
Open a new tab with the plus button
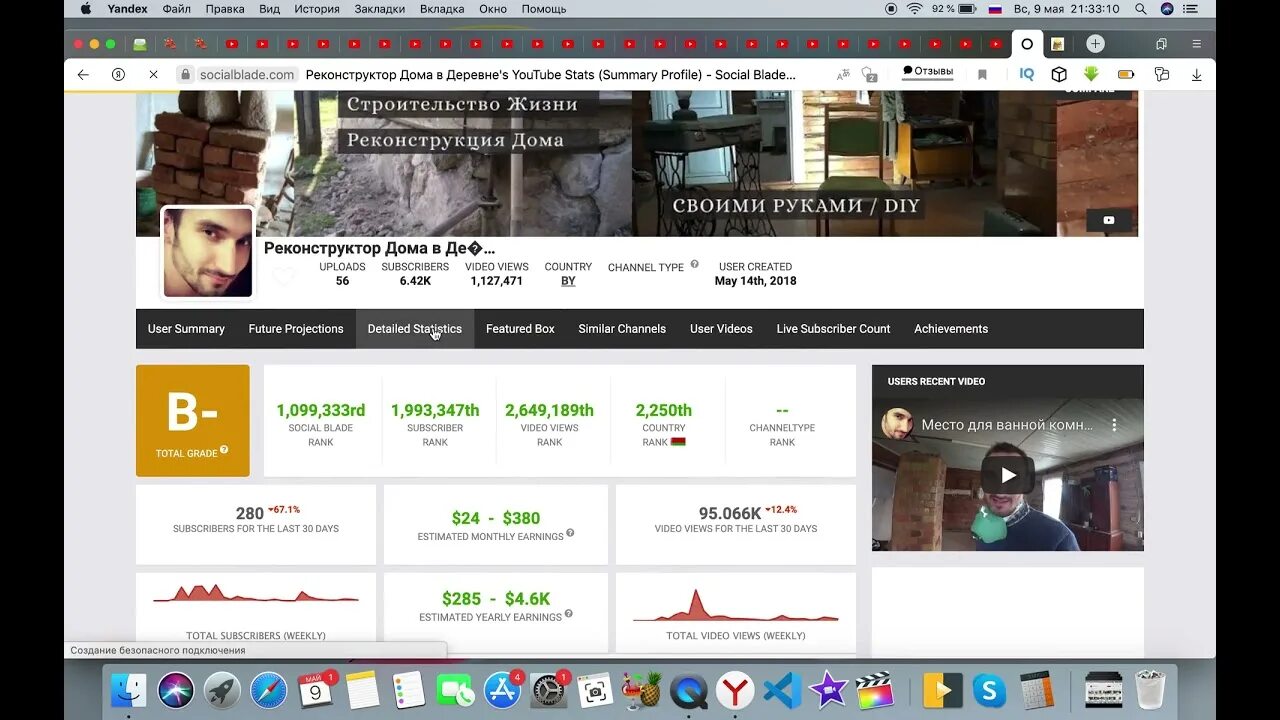pyautogui.click(x=1096, y=44)
